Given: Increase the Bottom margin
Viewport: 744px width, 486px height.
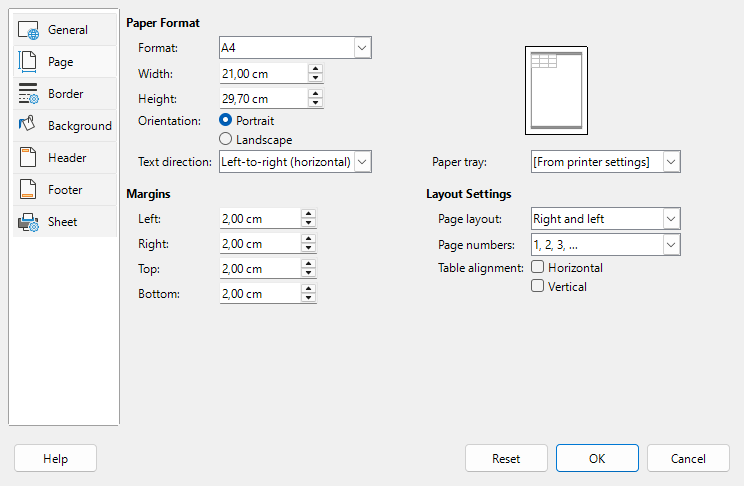Looking at the screenshot, I should [x=308, y=289].
